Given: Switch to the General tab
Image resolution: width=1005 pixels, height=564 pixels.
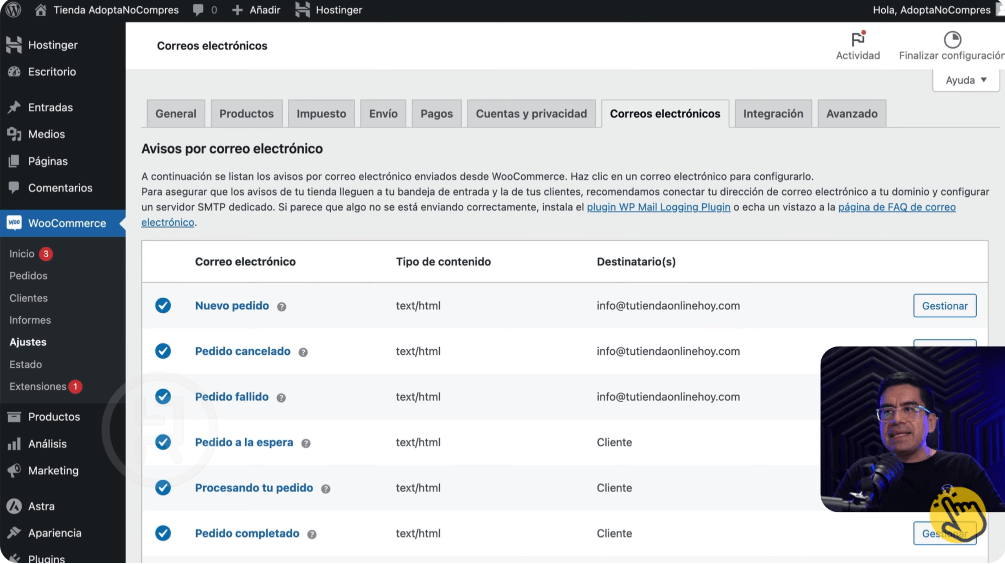Looking at the screenshot, I should 176,113.
